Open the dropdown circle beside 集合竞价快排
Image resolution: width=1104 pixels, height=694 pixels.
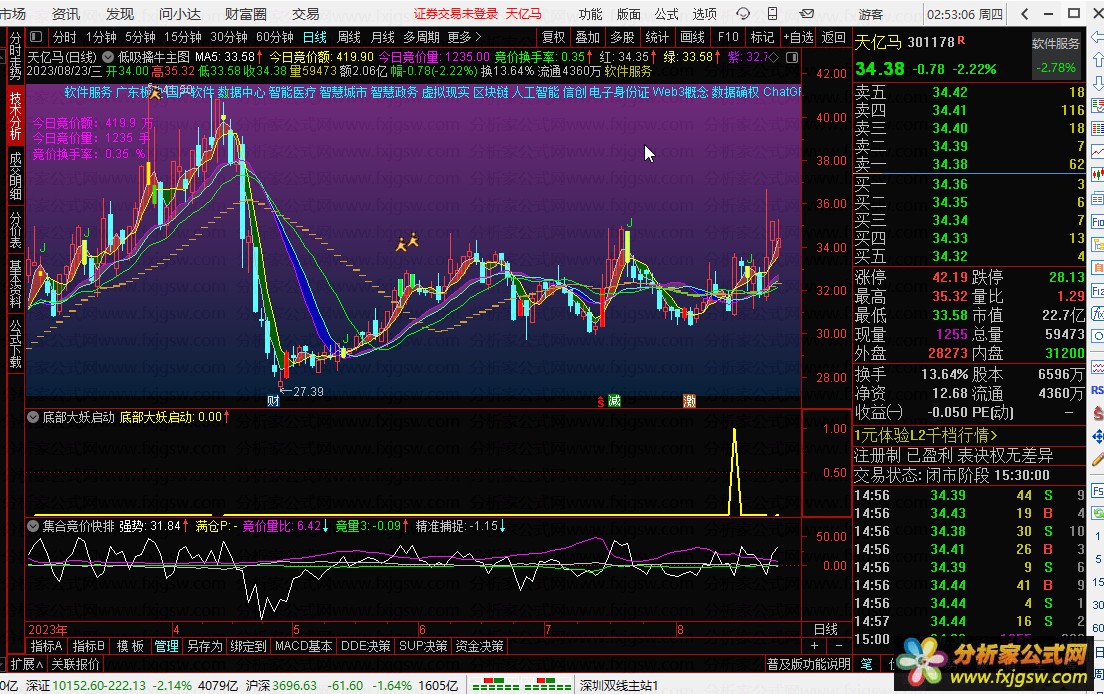(33, 526)
